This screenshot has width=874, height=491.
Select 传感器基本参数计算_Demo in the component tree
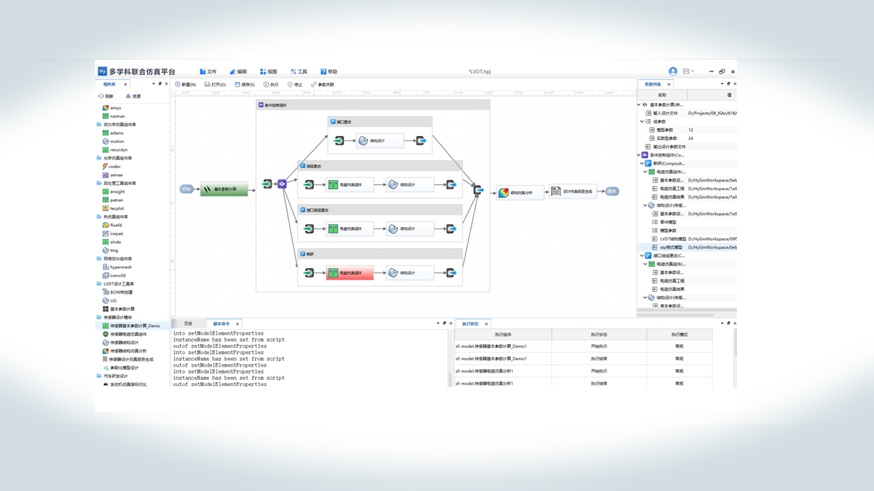pos(134,326)
